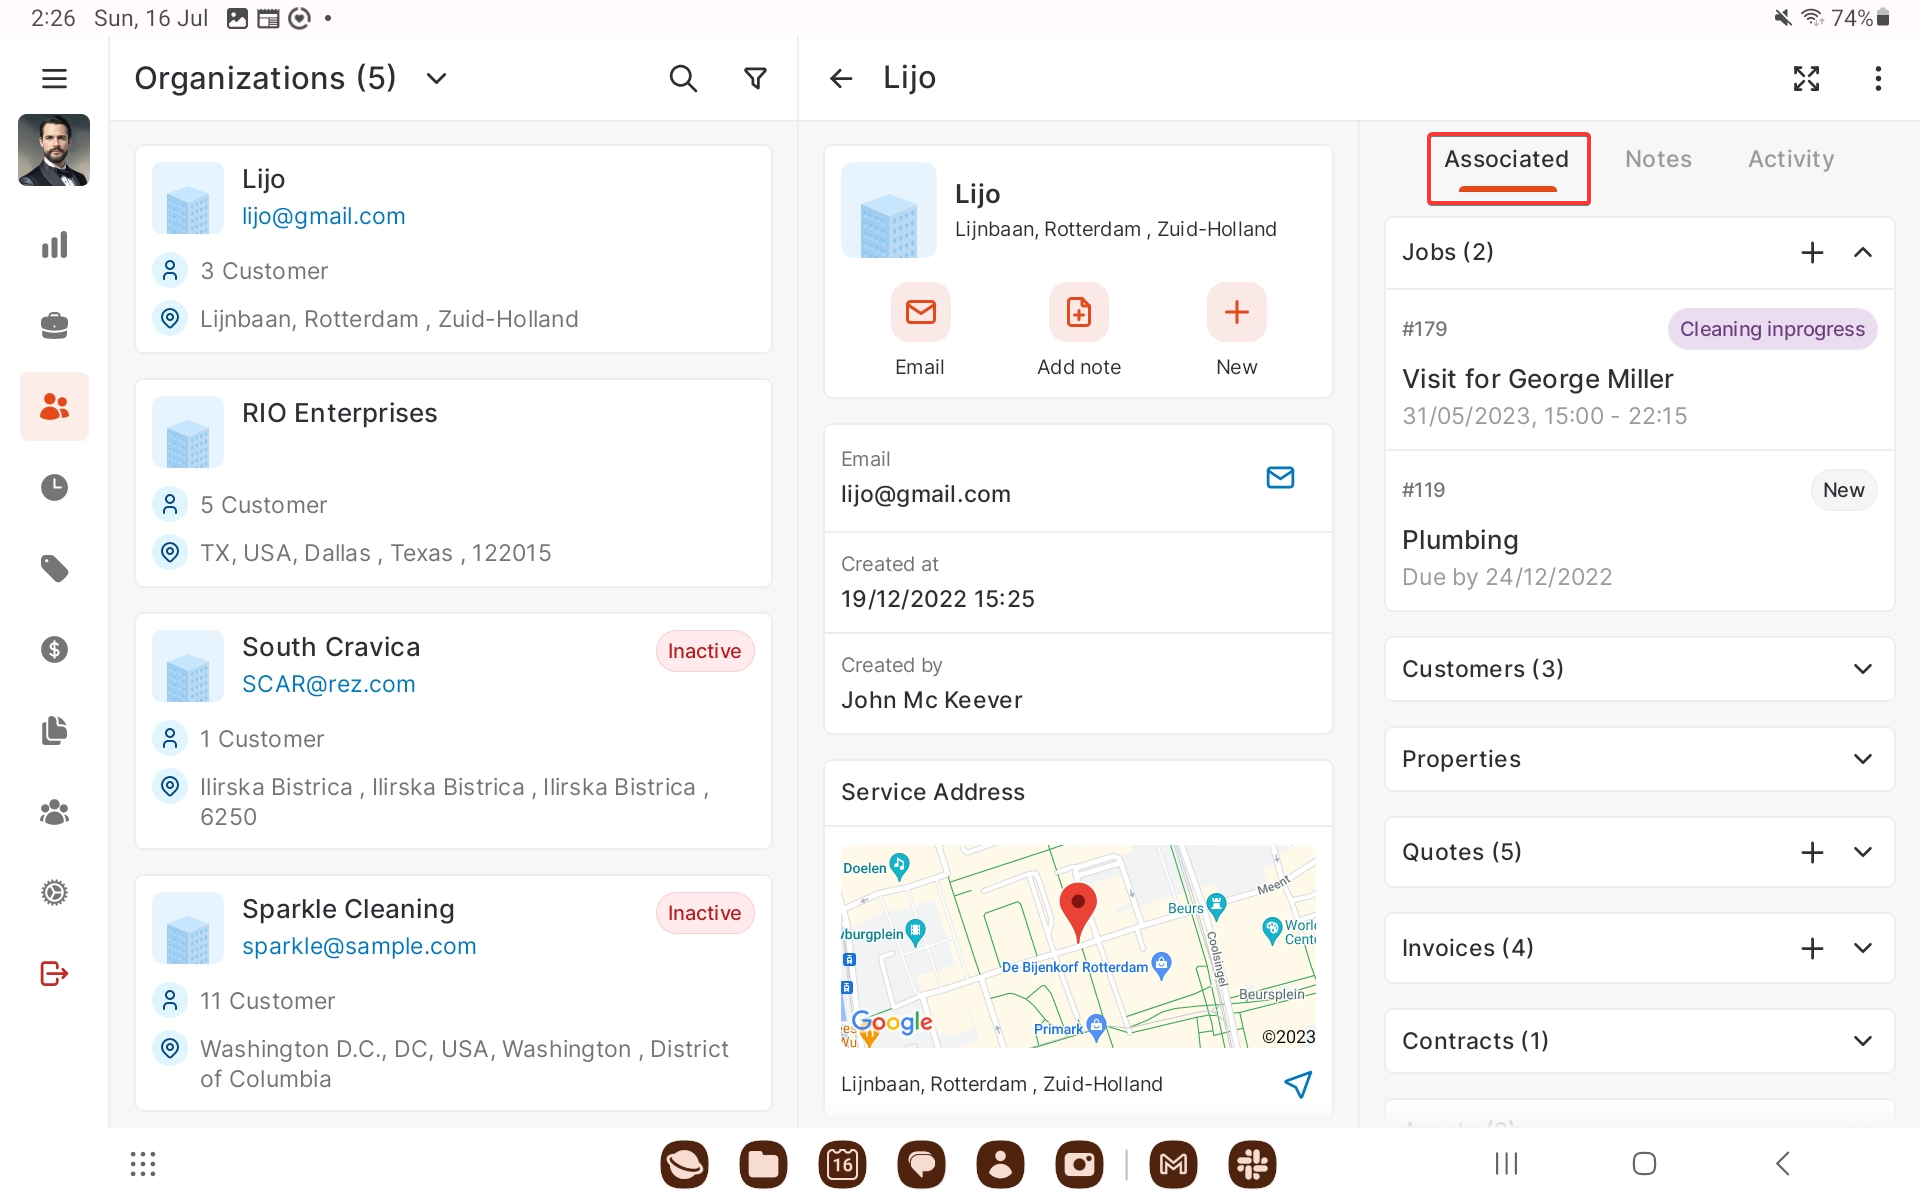Image resolution: width=1920 pixels, height=1200 pixels.
Task: Click the logout icon in sidebar
Action: 54,973
